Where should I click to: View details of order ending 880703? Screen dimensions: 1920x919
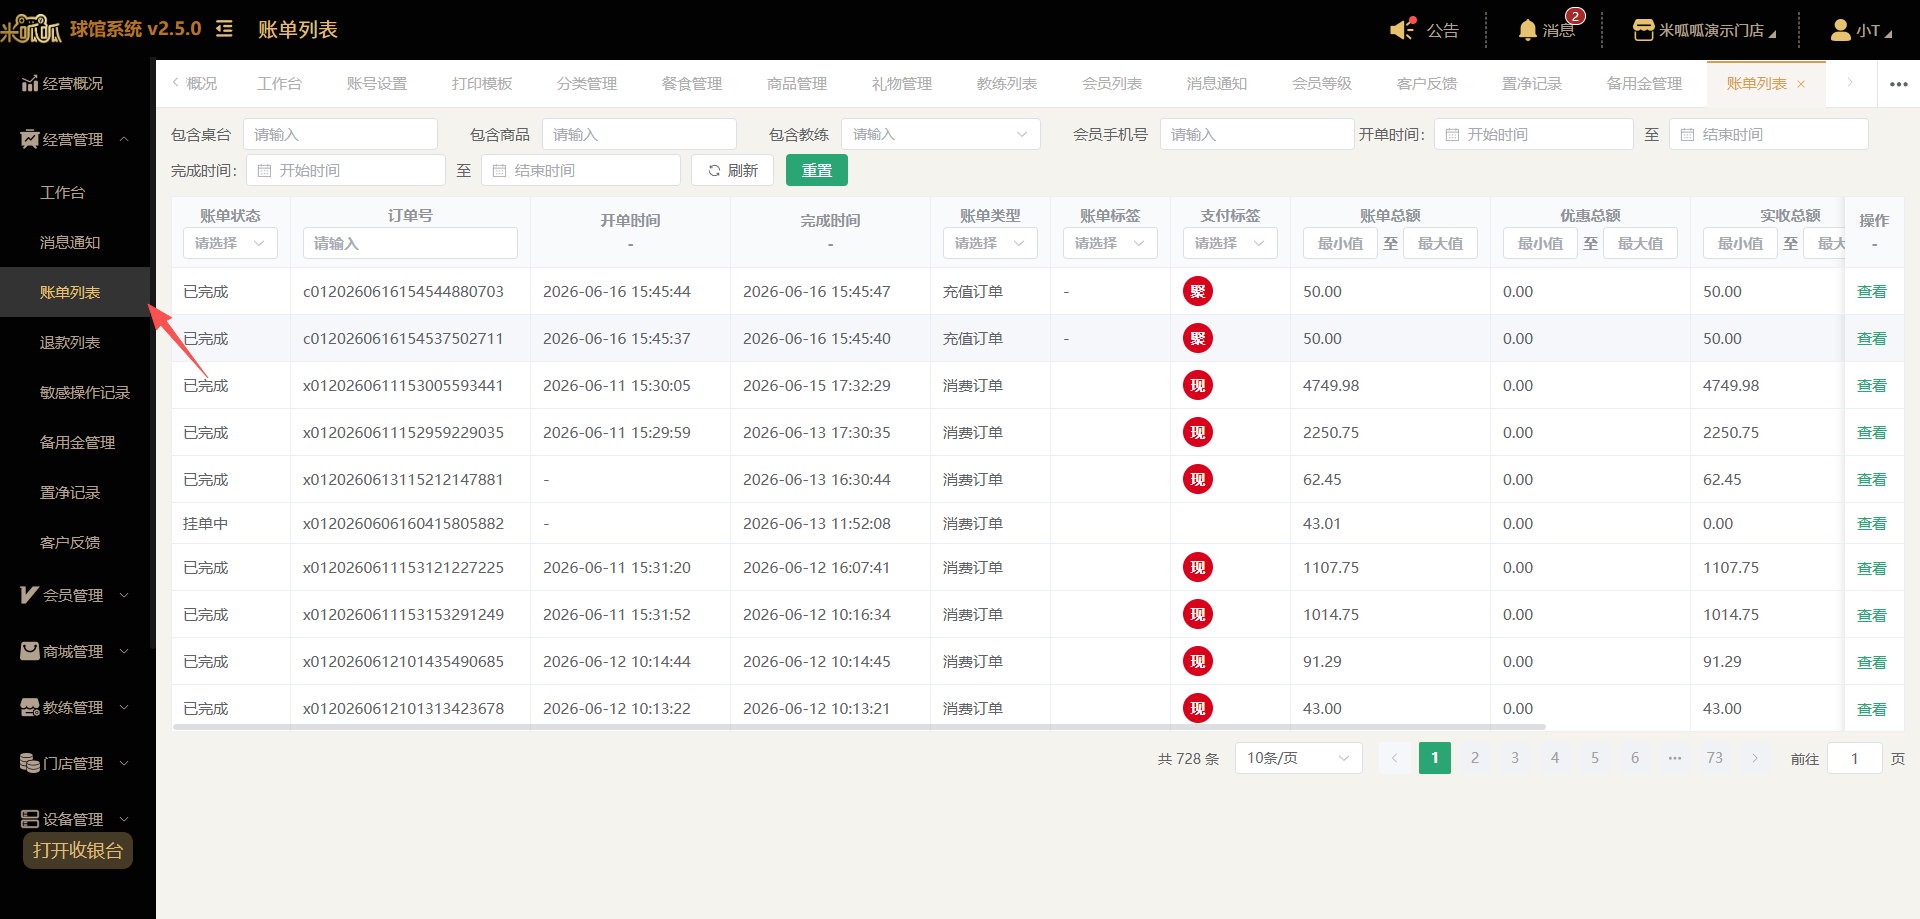(1871, 291)
